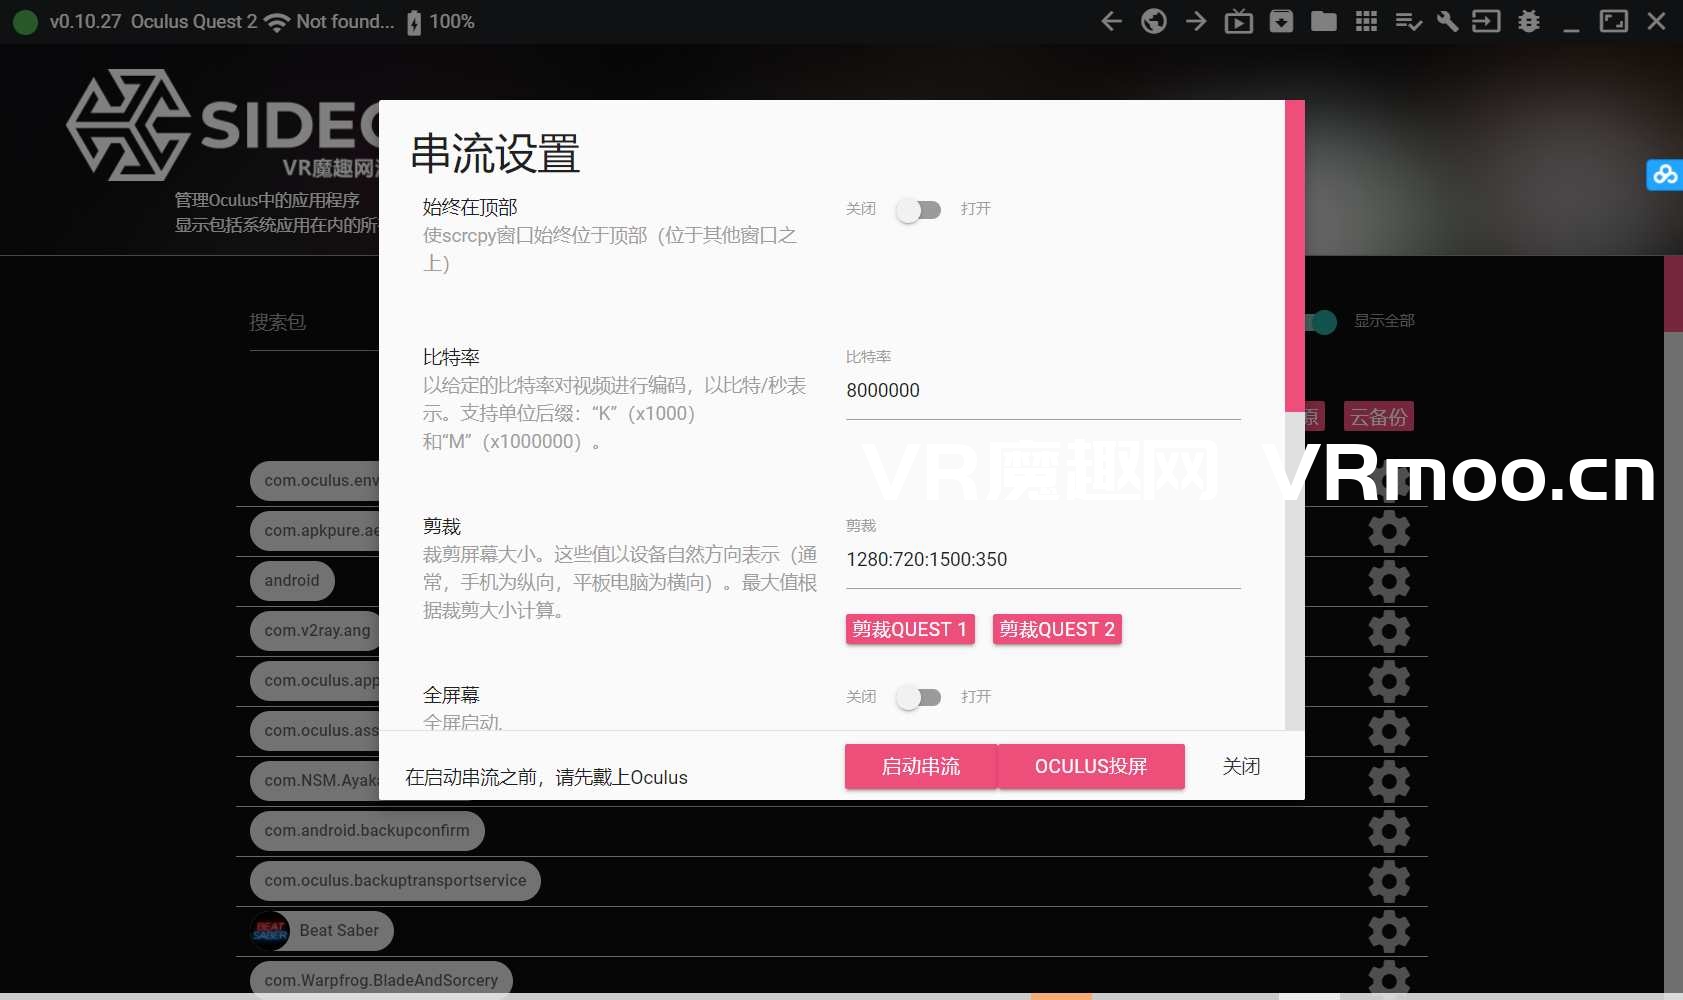Click the 剪裁QUEST 2 crop button
Viewport: 1683px width, 1000px height.
[1057, 629]
